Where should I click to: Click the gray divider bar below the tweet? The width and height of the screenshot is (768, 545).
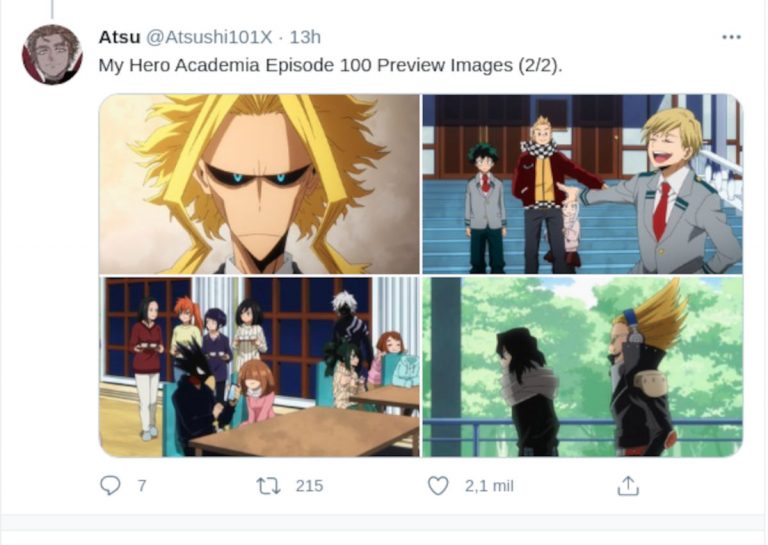pyautogui.click(x=384, y=522)
